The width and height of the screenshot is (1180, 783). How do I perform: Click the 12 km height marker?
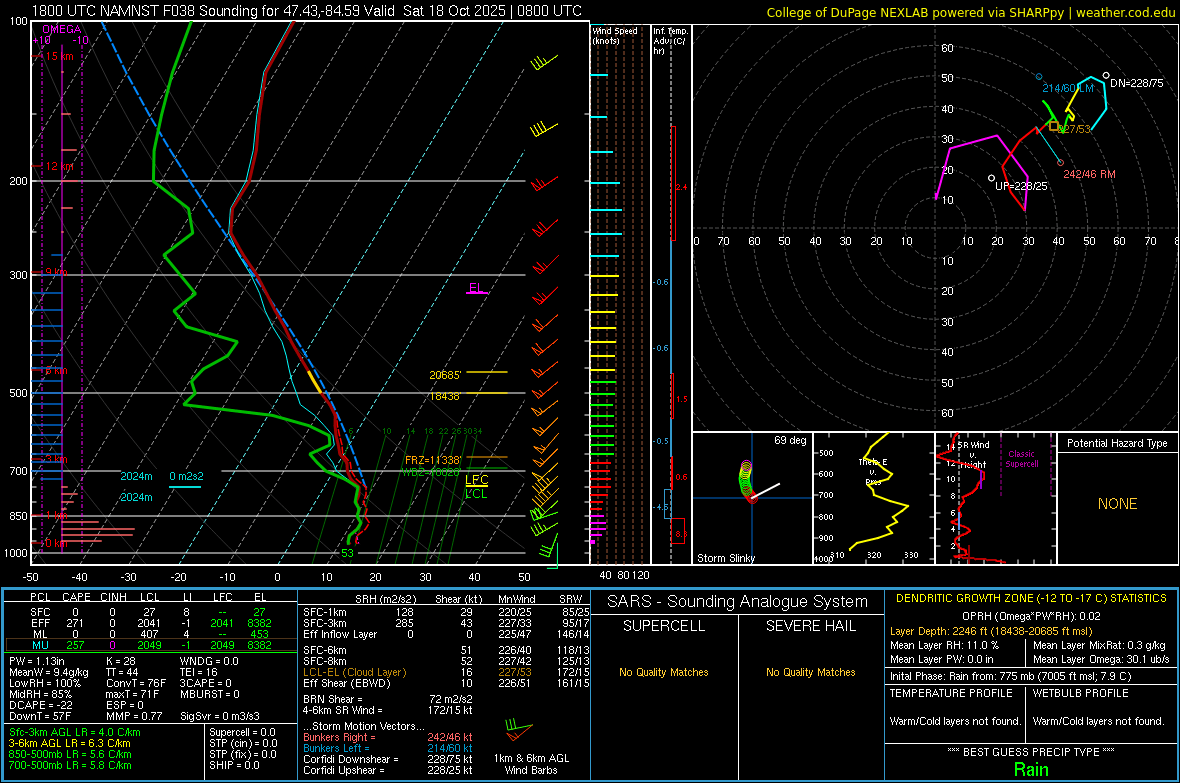pos(59,166)
